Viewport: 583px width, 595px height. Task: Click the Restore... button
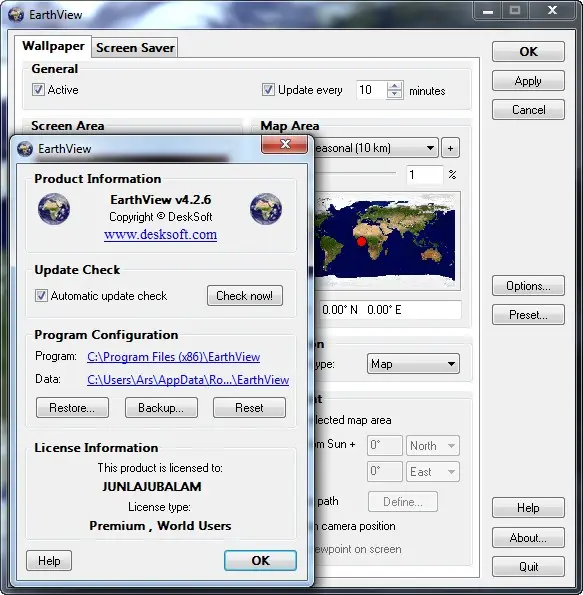pyautogui.click(x=72, y=408)
